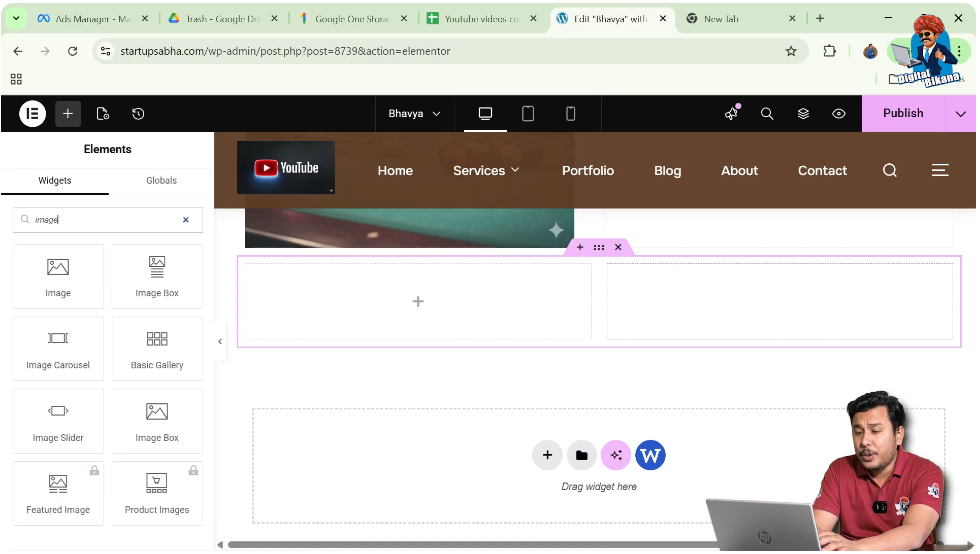Screen dimensions: 980x554
Task: Add container via the section handle plus
Action: [x=580, y=248]
